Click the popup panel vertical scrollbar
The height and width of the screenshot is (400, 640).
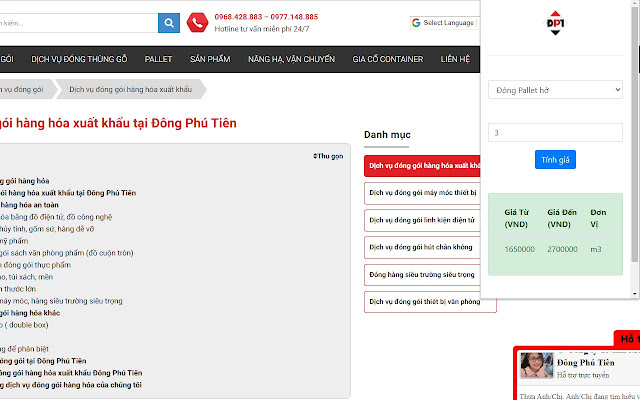coord(635,135)
